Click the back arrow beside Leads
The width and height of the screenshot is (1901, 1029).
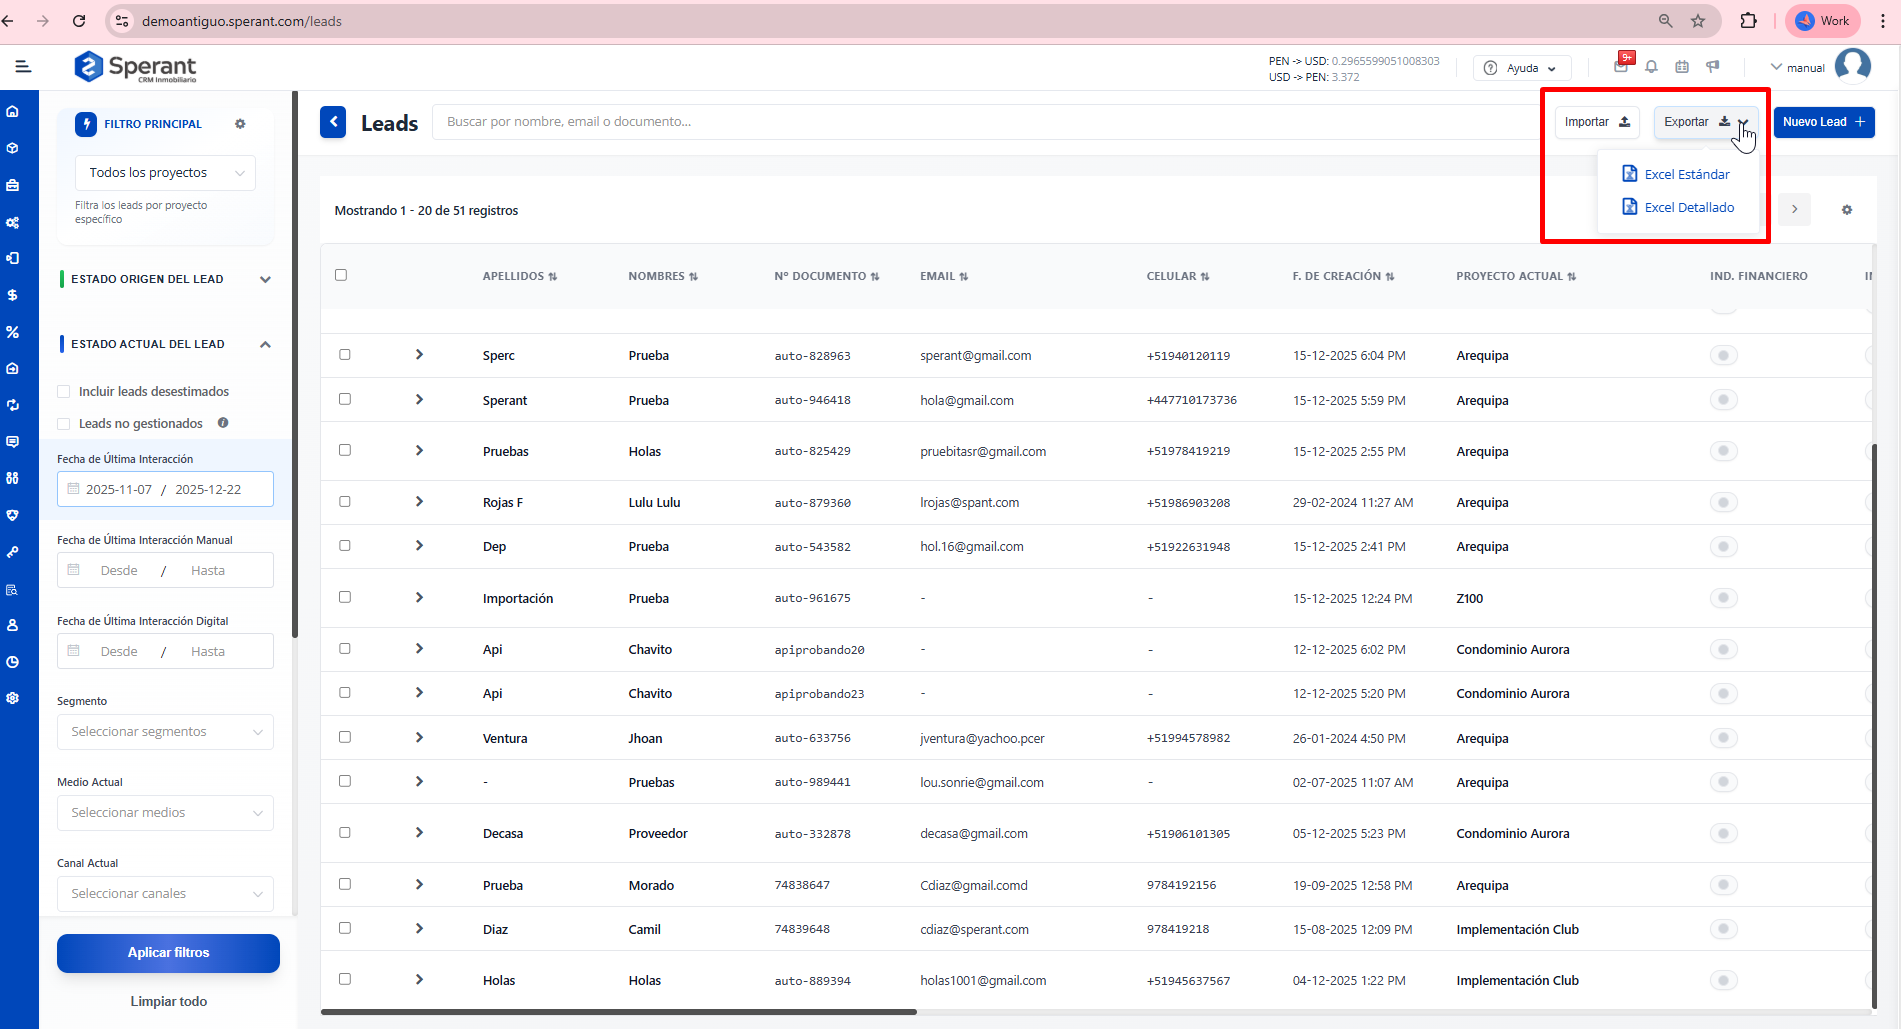(333, 122)
